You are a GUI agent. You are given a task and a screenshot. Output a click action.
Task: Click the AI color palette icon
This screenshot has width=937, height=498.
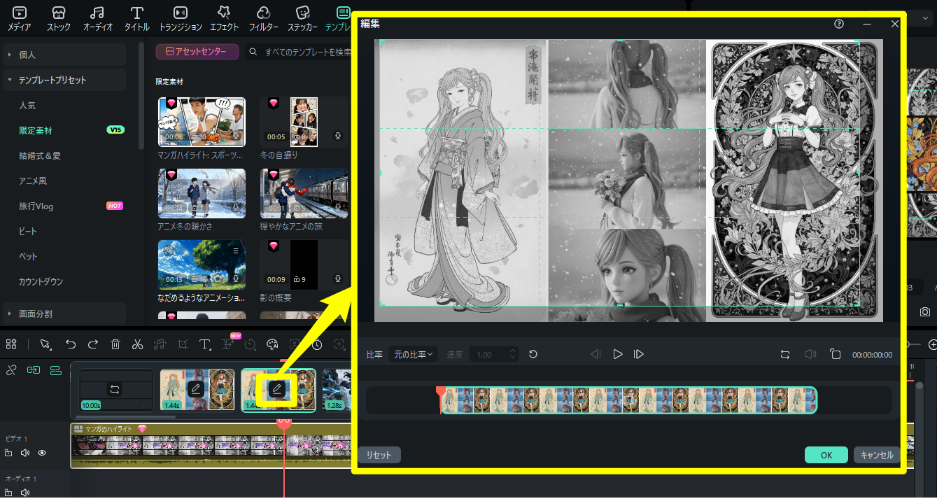pos(272,344)
